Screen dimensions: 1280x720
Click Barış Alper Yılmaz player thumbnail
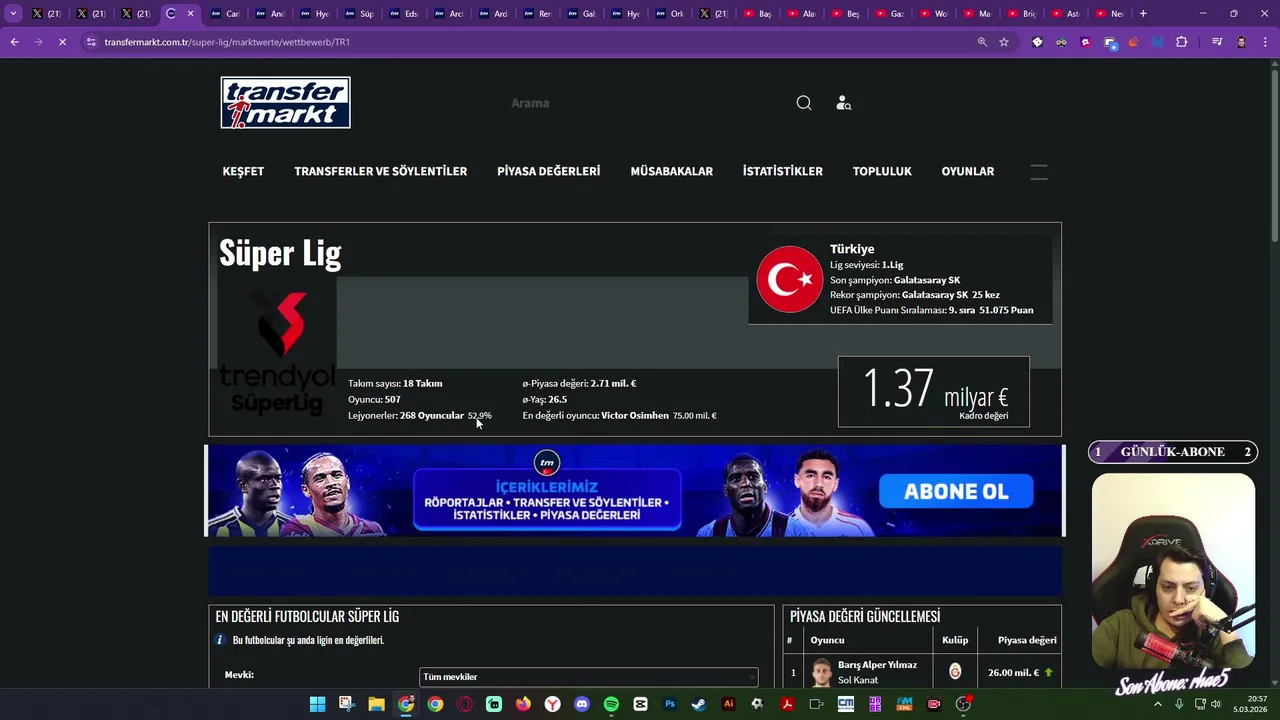pyautogui.click(x=822, y=673)
